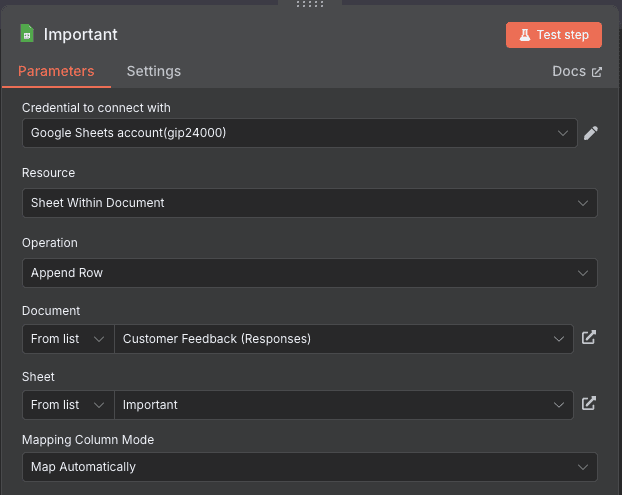Image resolution: width=622 pixels, height=495 pixels.
Task: Open the Docs link
Action: tap(577, 71)
